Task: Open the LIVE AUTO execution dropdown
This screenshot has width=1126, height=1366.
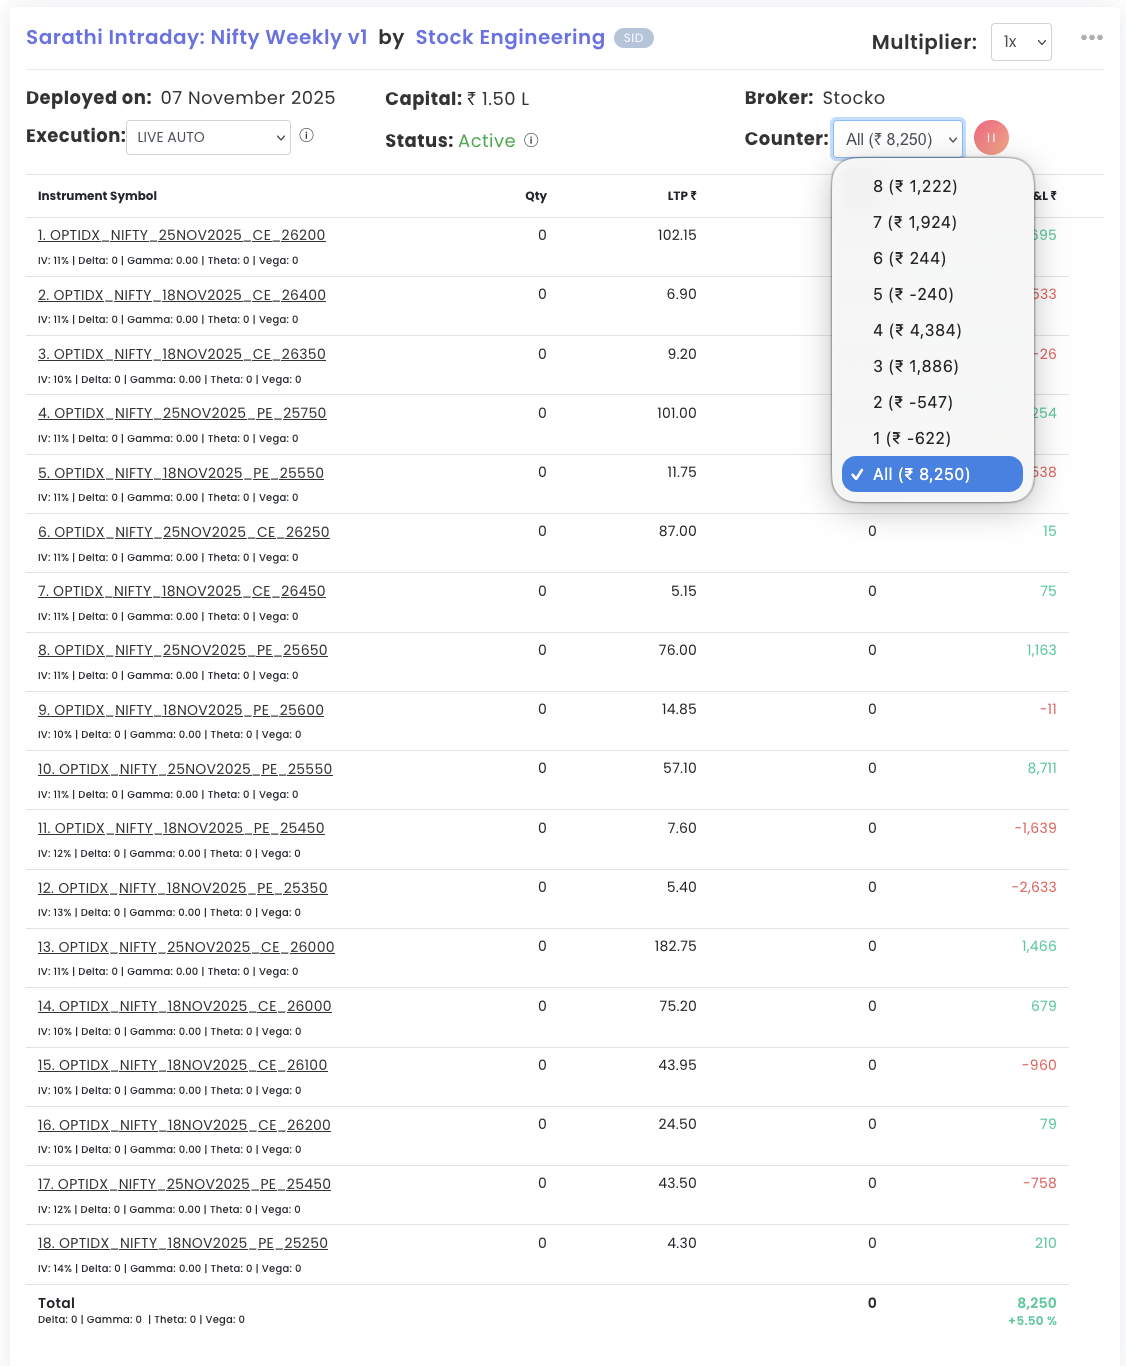Action: coord(208,138)
